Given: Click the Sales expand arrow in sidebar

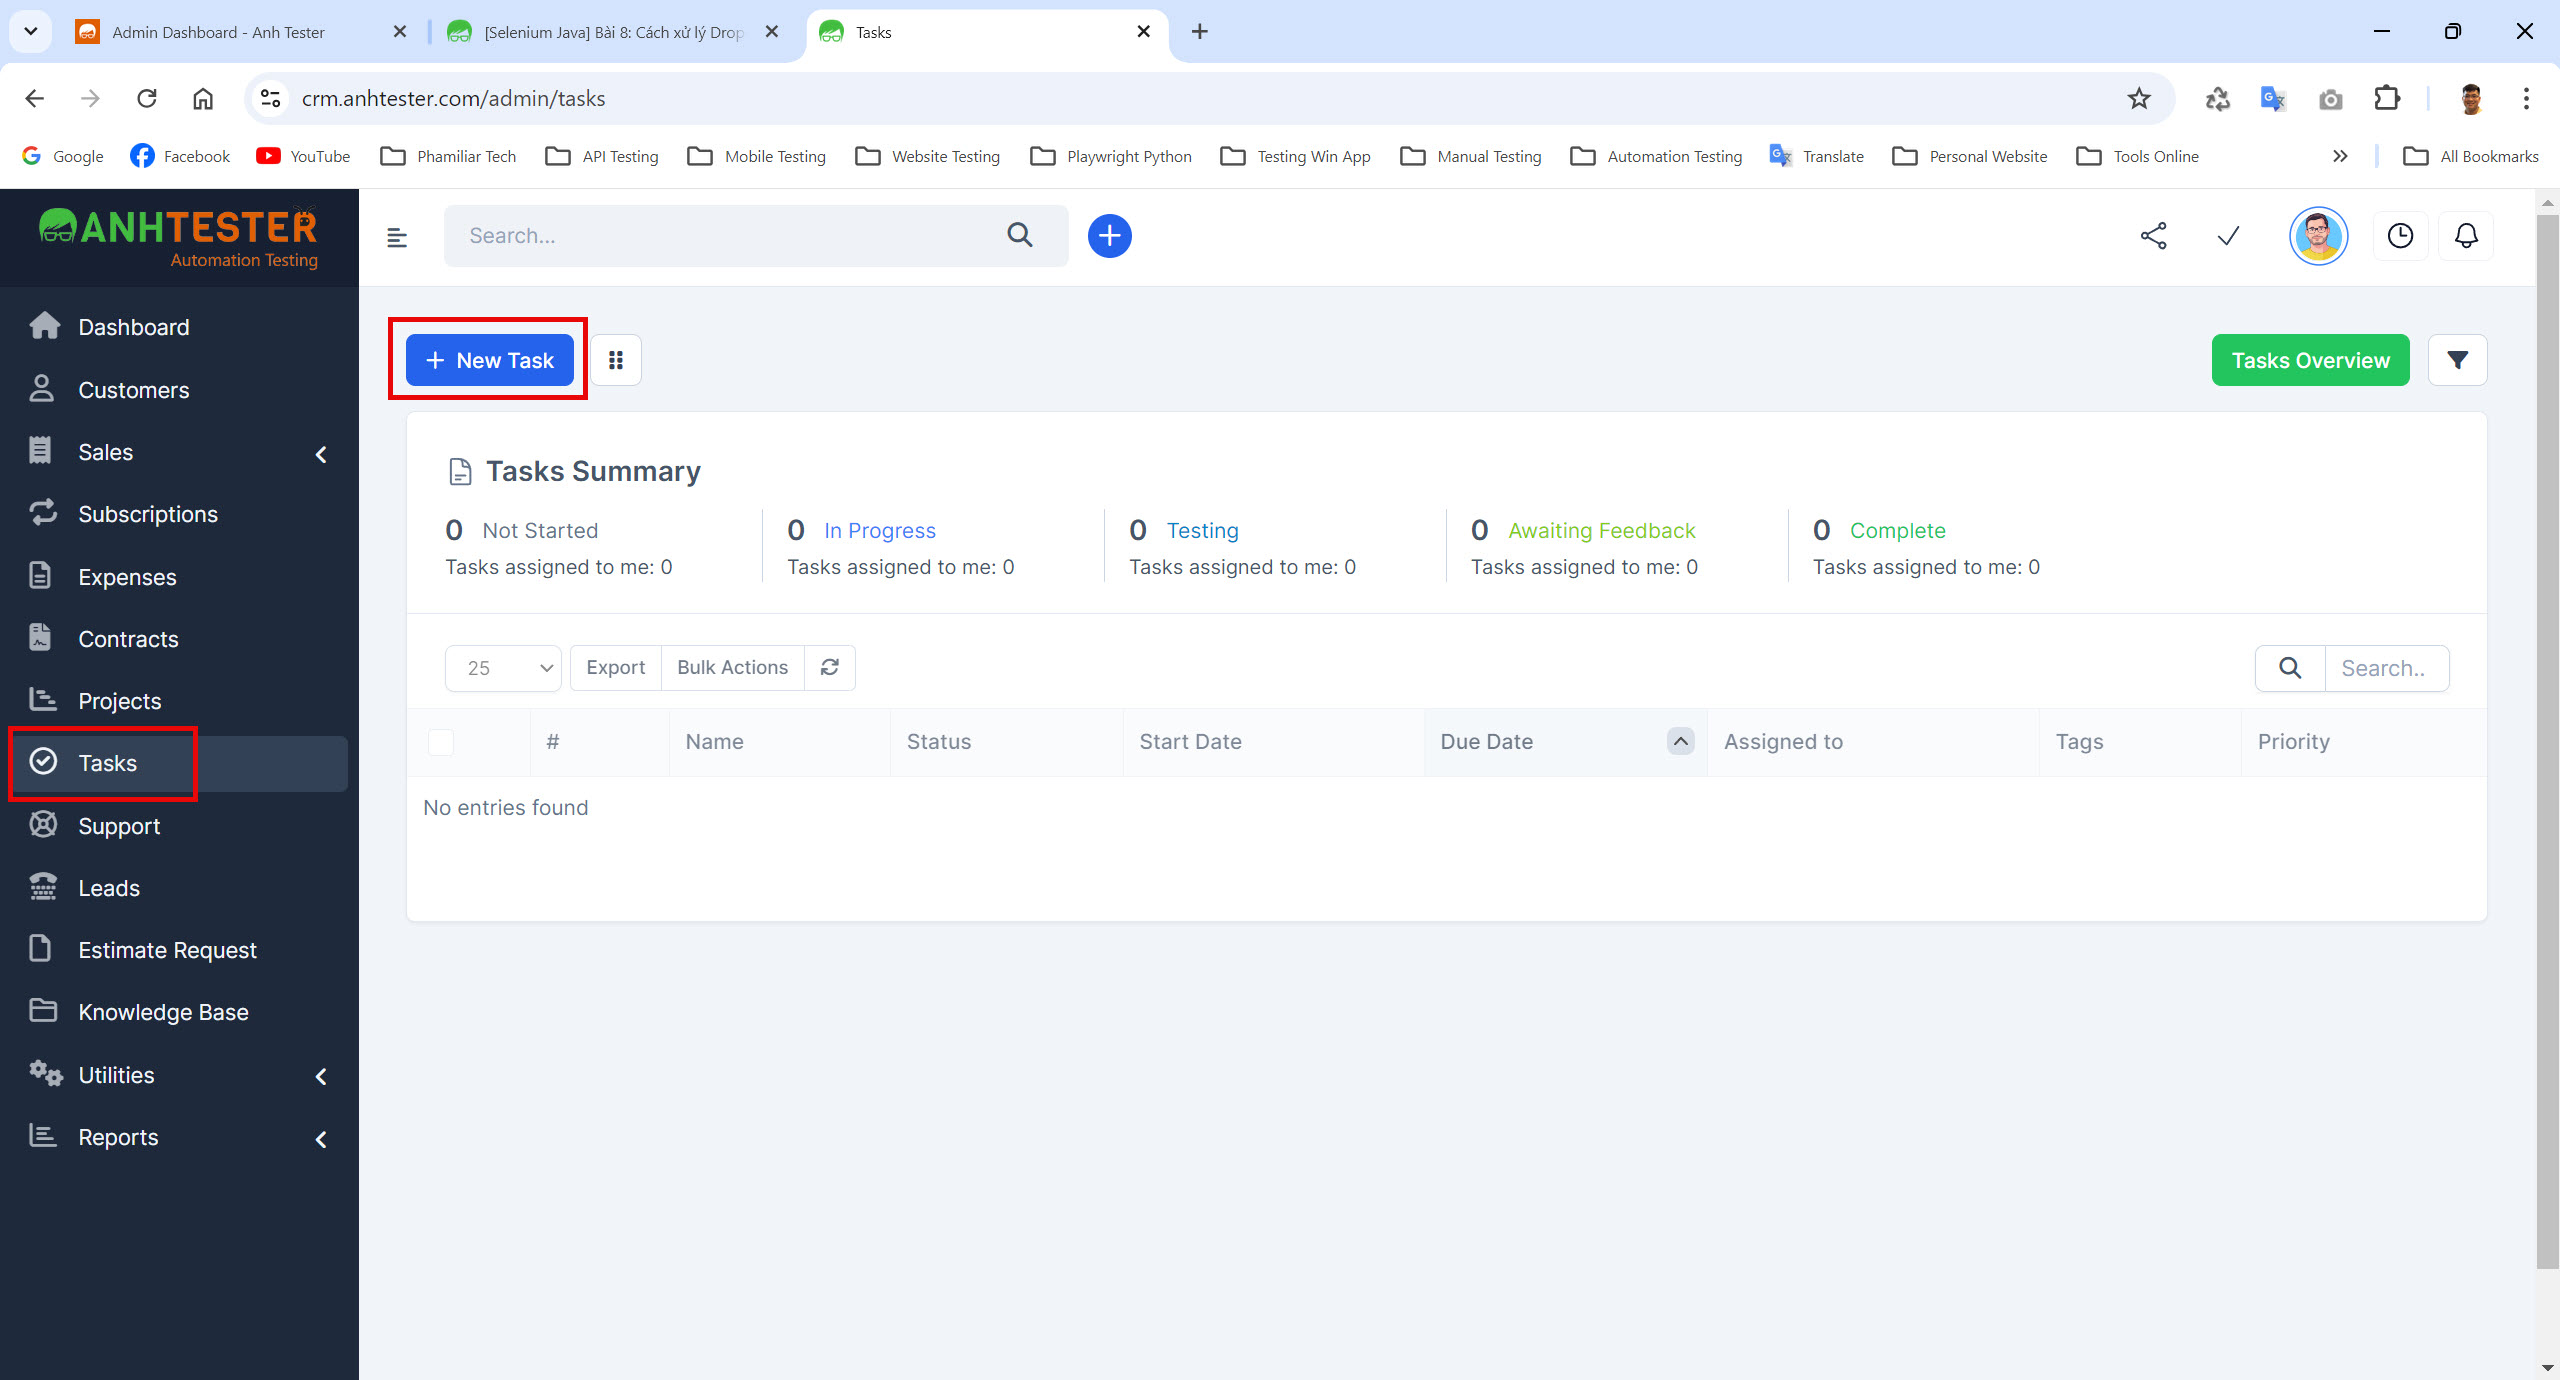Looking at the screenshot, I should pos(328,450).
